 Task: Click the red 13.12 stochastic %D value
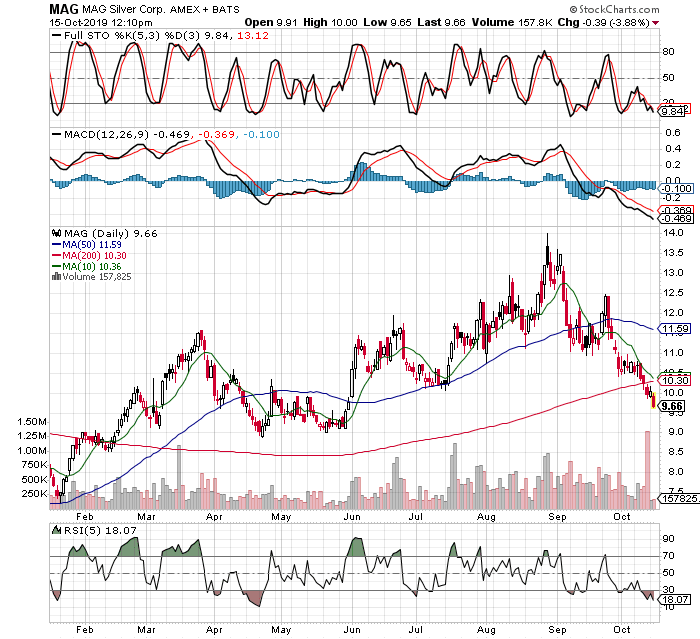click(x=253, y=35)
